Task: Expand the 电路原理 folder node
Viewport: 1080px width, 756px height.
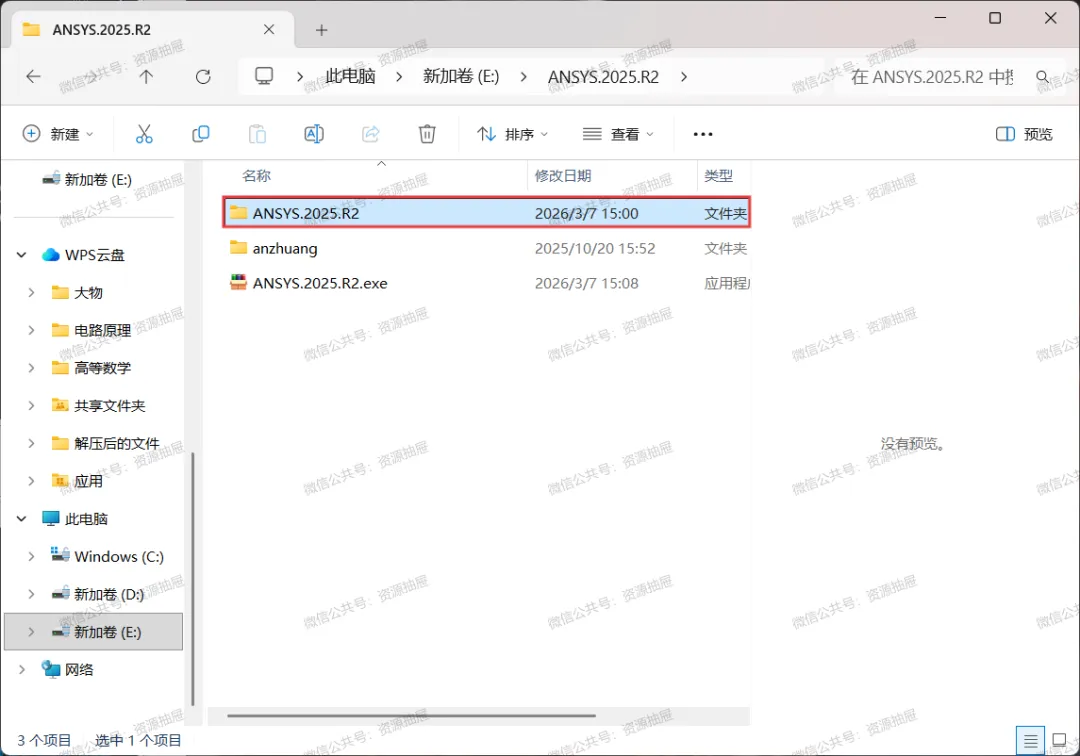Action: (31, 330)
